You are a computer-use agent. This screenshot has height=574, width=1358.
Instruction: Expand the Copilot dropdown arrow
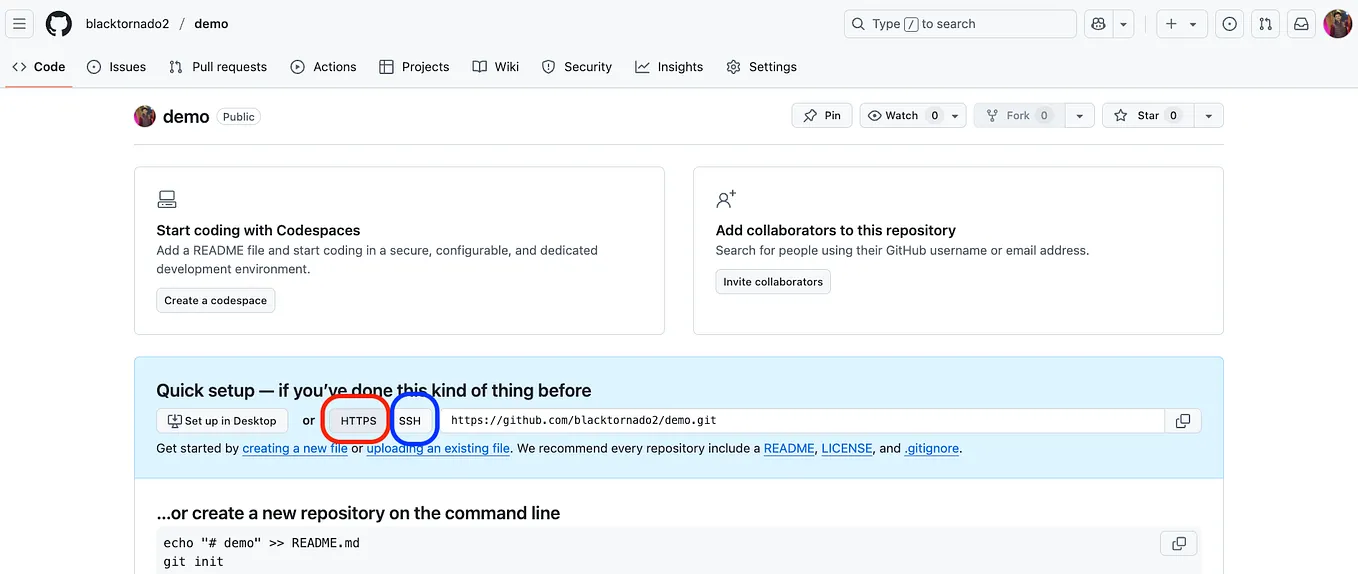[x=1125, y=24]
